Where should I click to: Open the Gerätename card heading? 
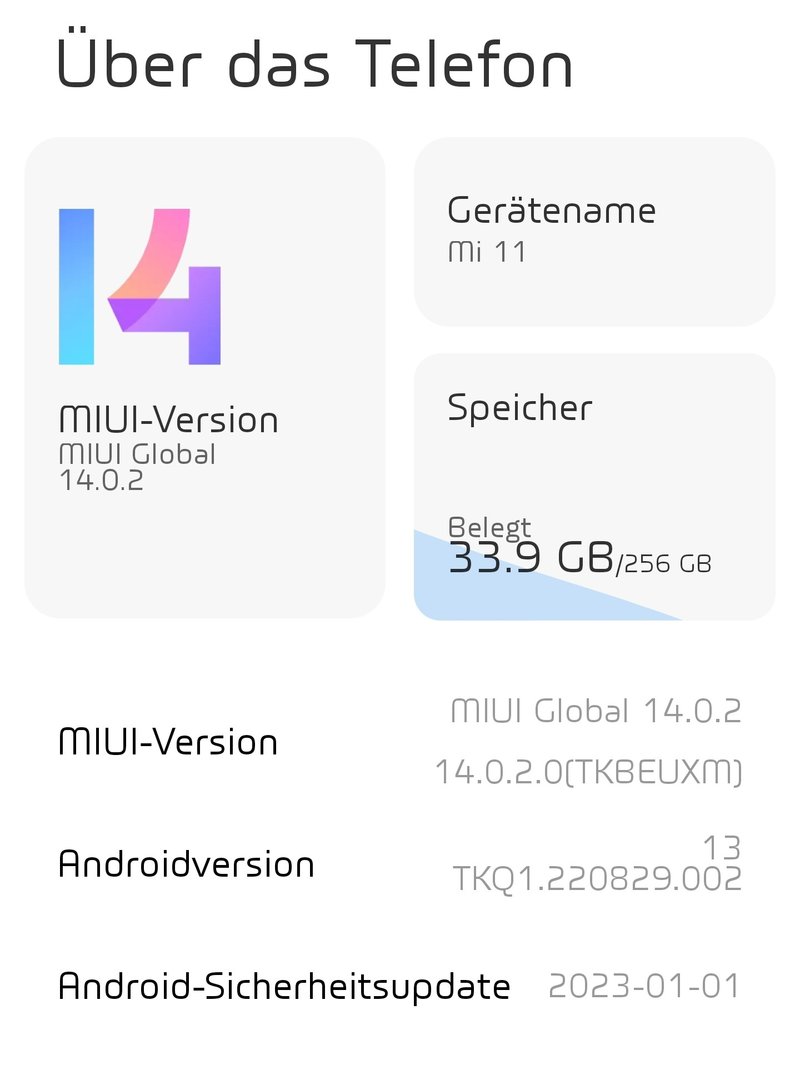(551, 210)
